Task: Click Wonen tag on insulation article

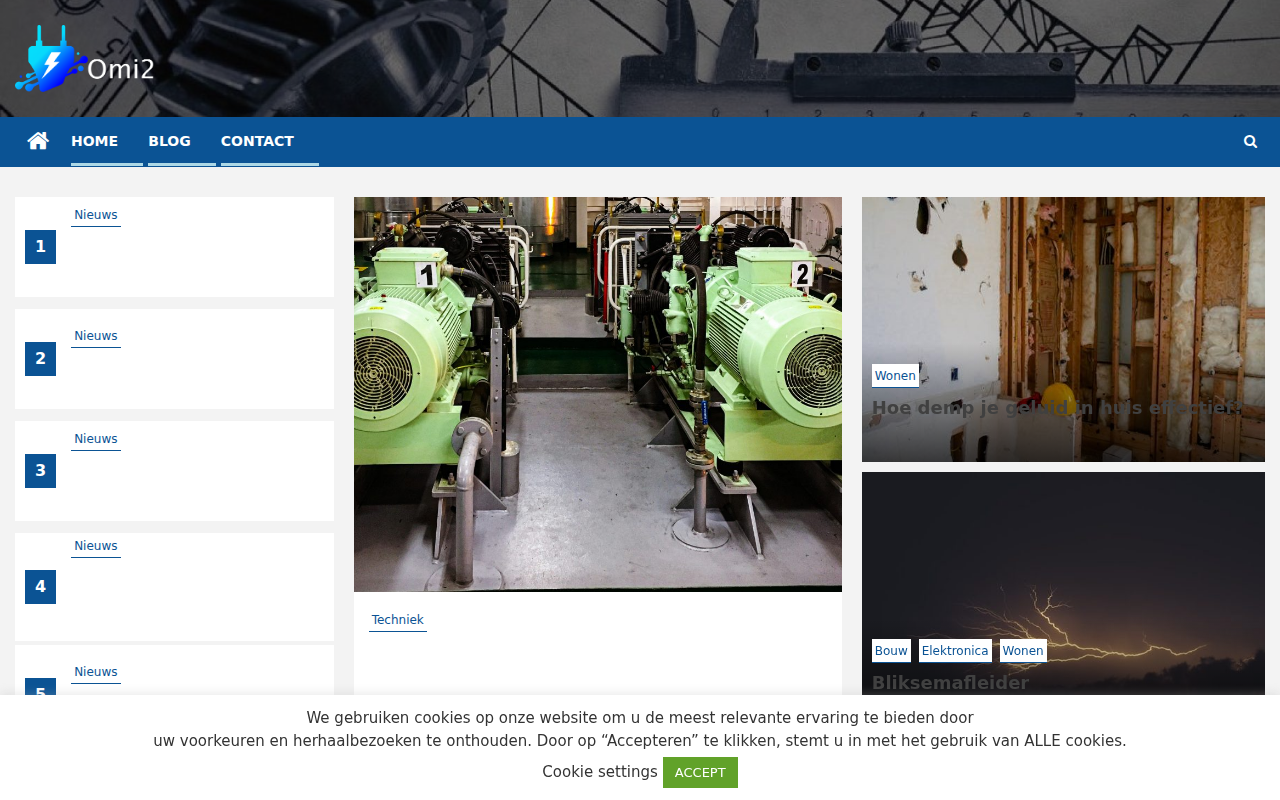Action: tap(895, 376)
